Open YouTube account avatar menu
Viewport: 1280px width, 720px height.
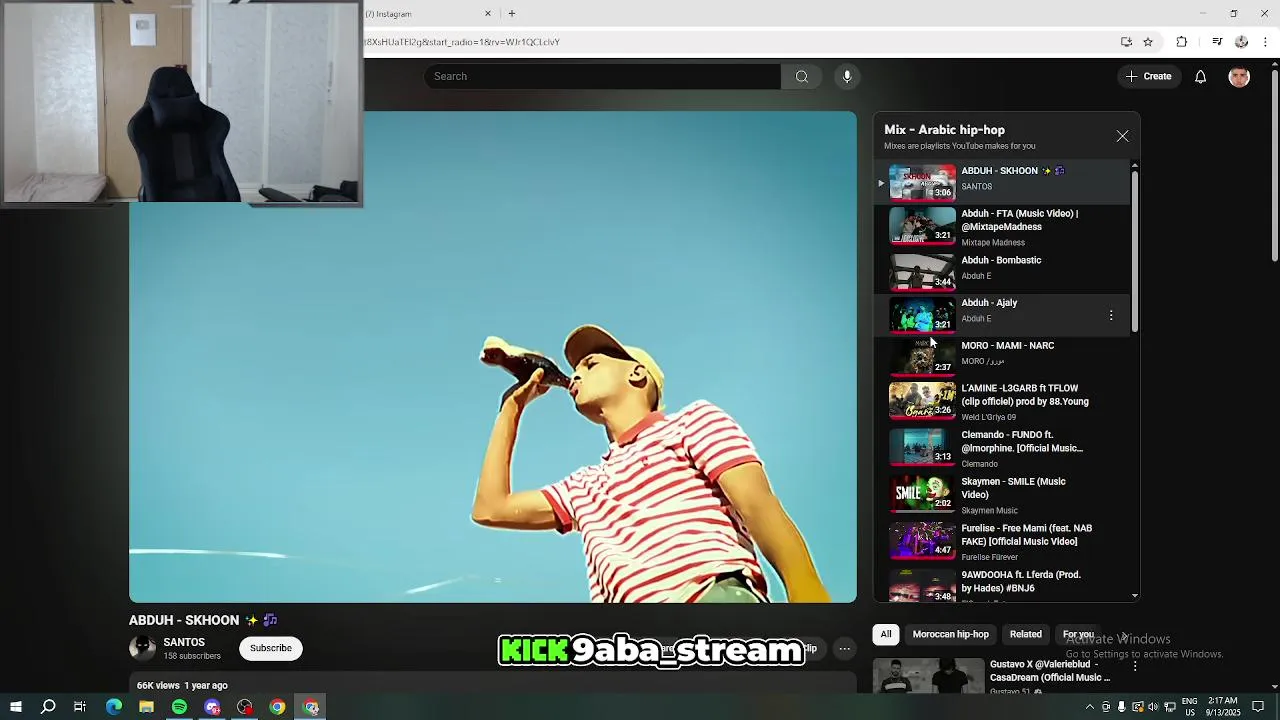click(x=1239, y=77)
